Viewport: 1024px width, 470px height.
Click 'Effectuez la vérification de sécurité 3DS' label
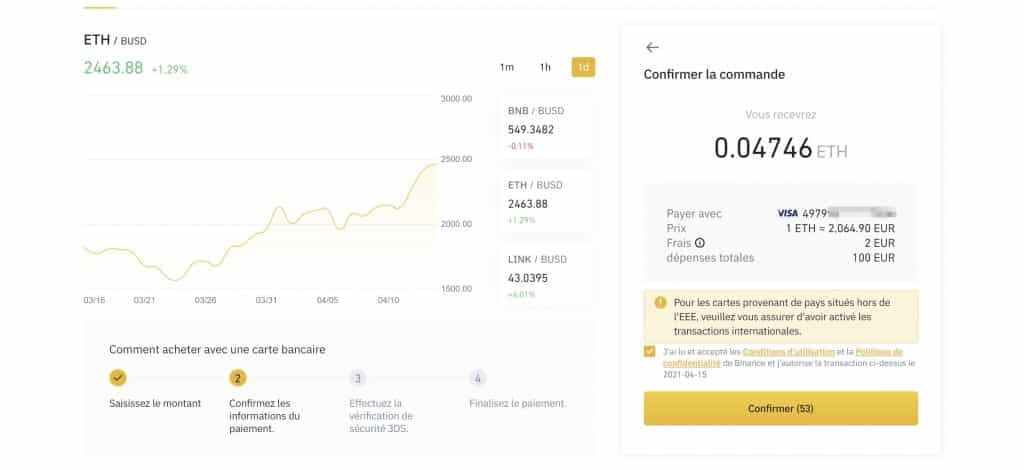point(381,416)
